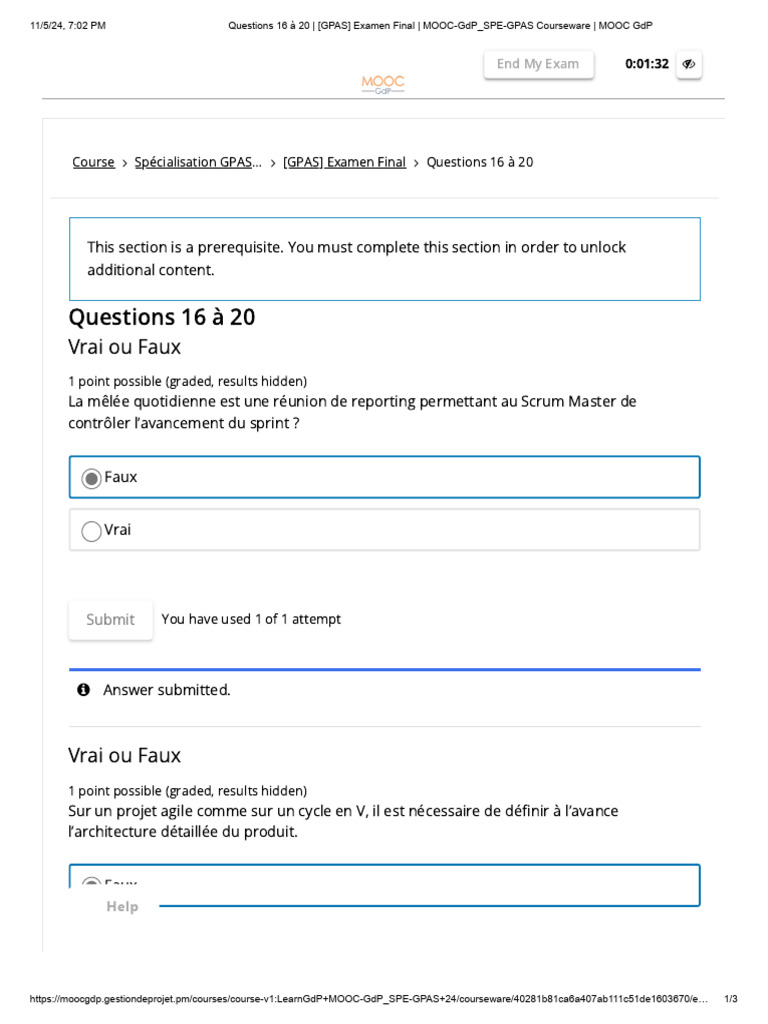Click the 1/3 page number indicator
Viewport: 768px width, 1024px height.
tap(731, 999)
